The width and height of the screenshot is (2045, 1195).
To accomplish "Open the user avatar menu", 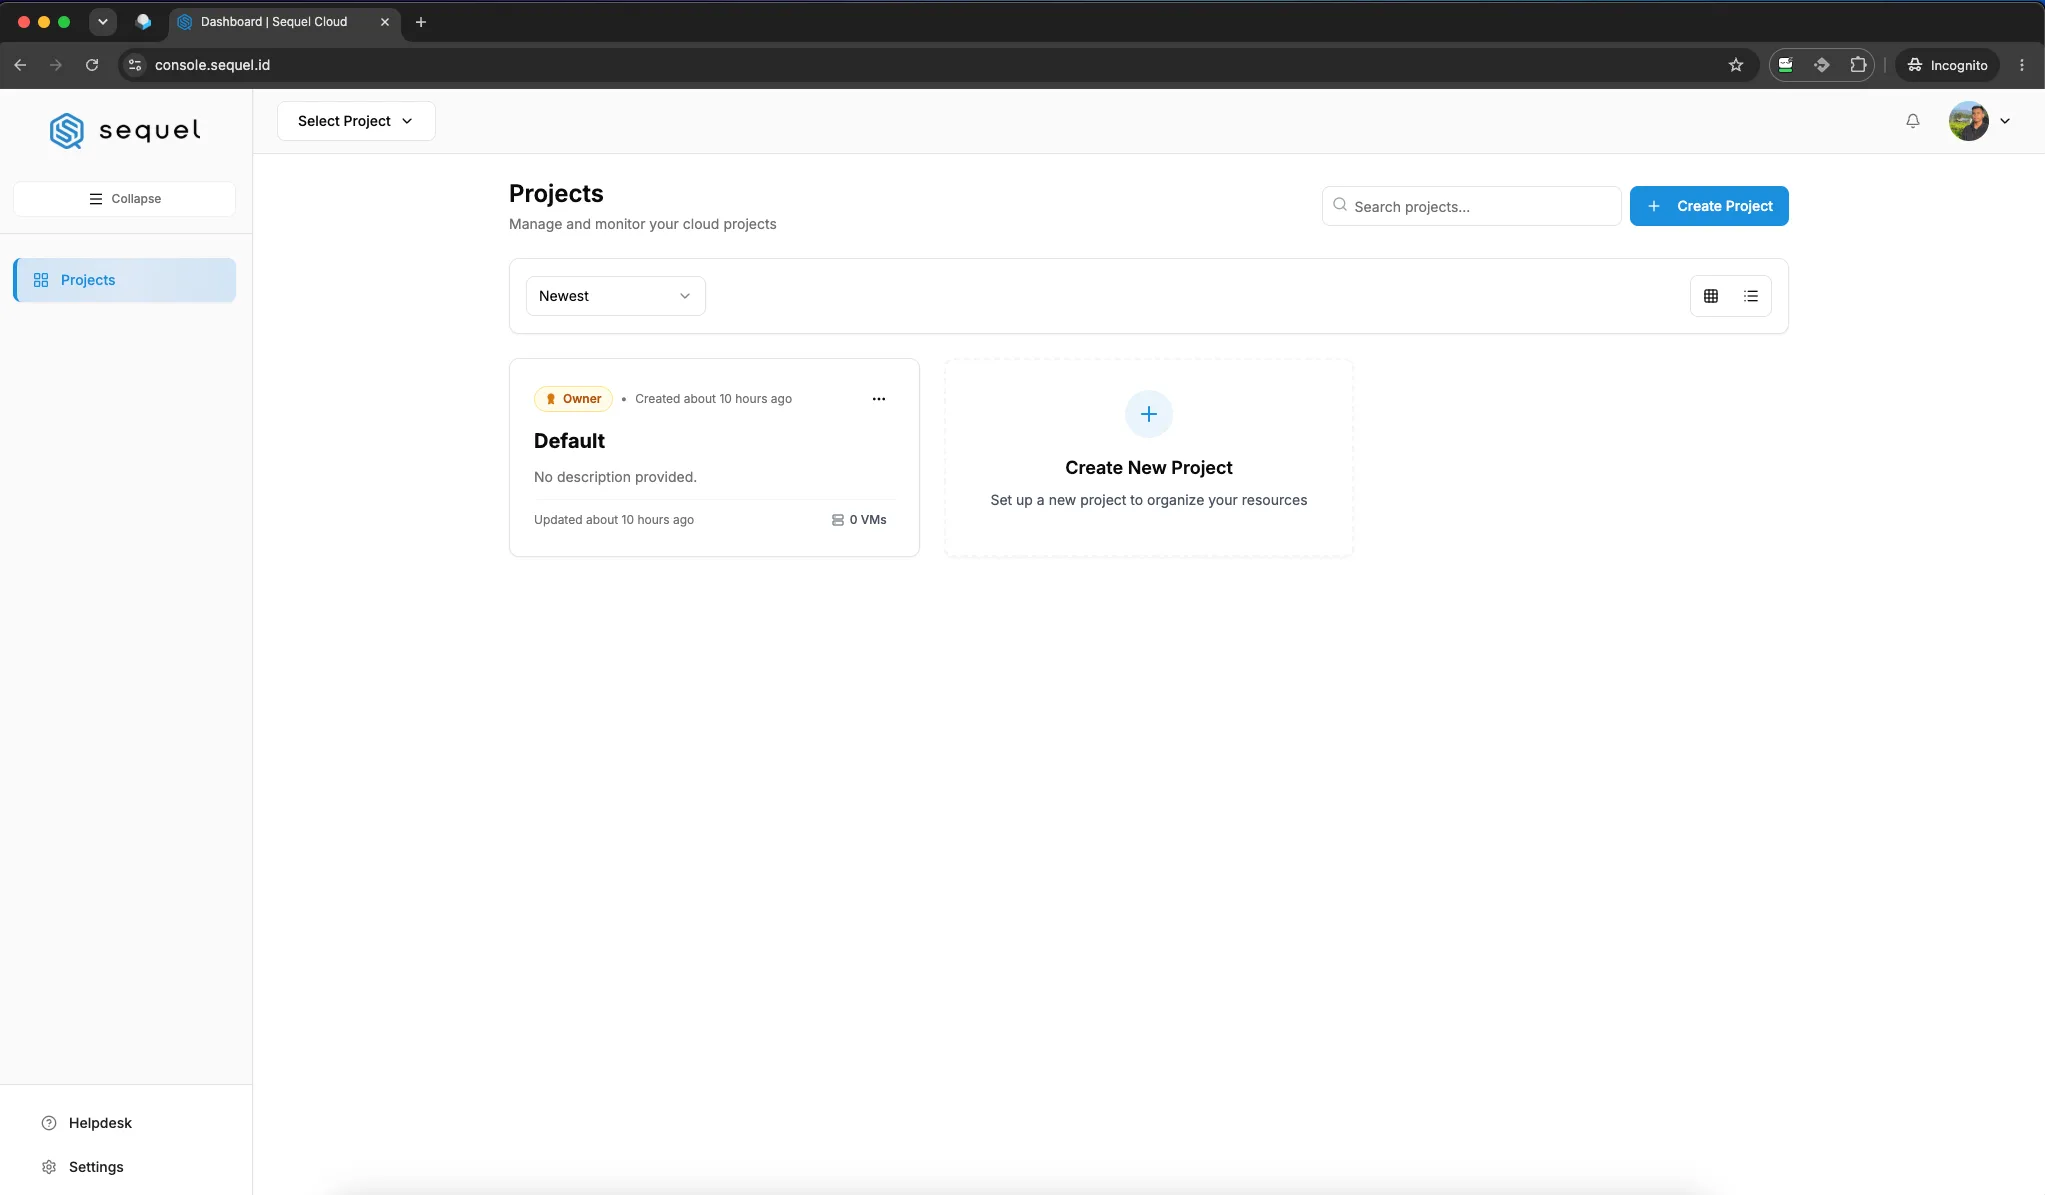I will click(1968, 121).
